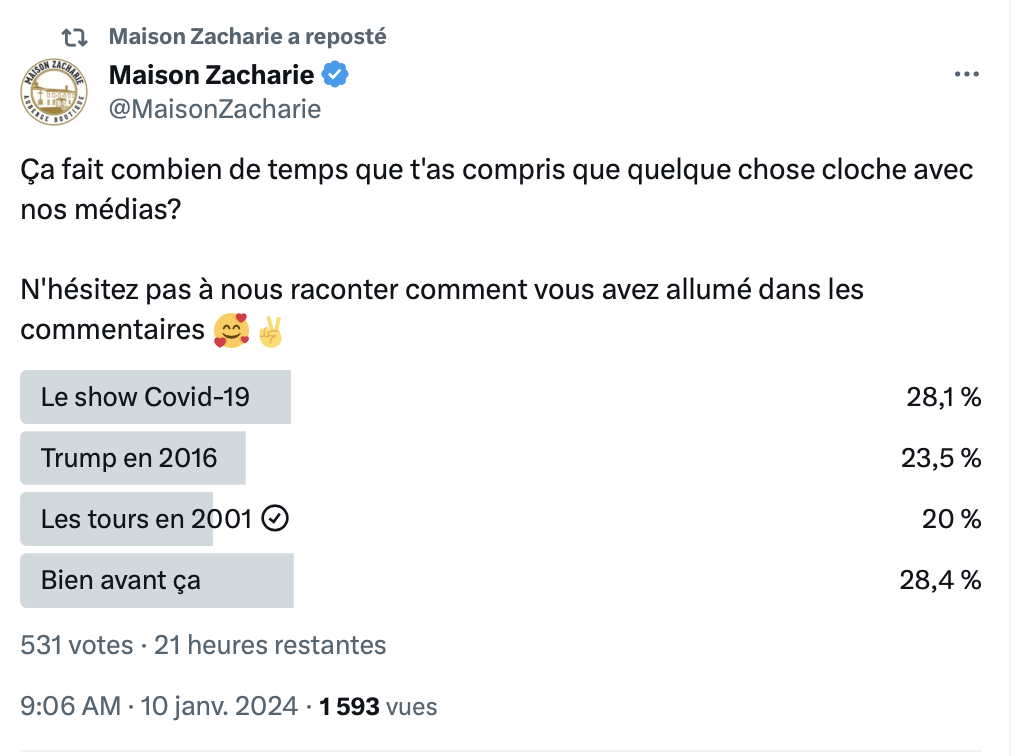Click the tweet question text about médias
This screenshot has width=1018, height=756.
(497, 189)
